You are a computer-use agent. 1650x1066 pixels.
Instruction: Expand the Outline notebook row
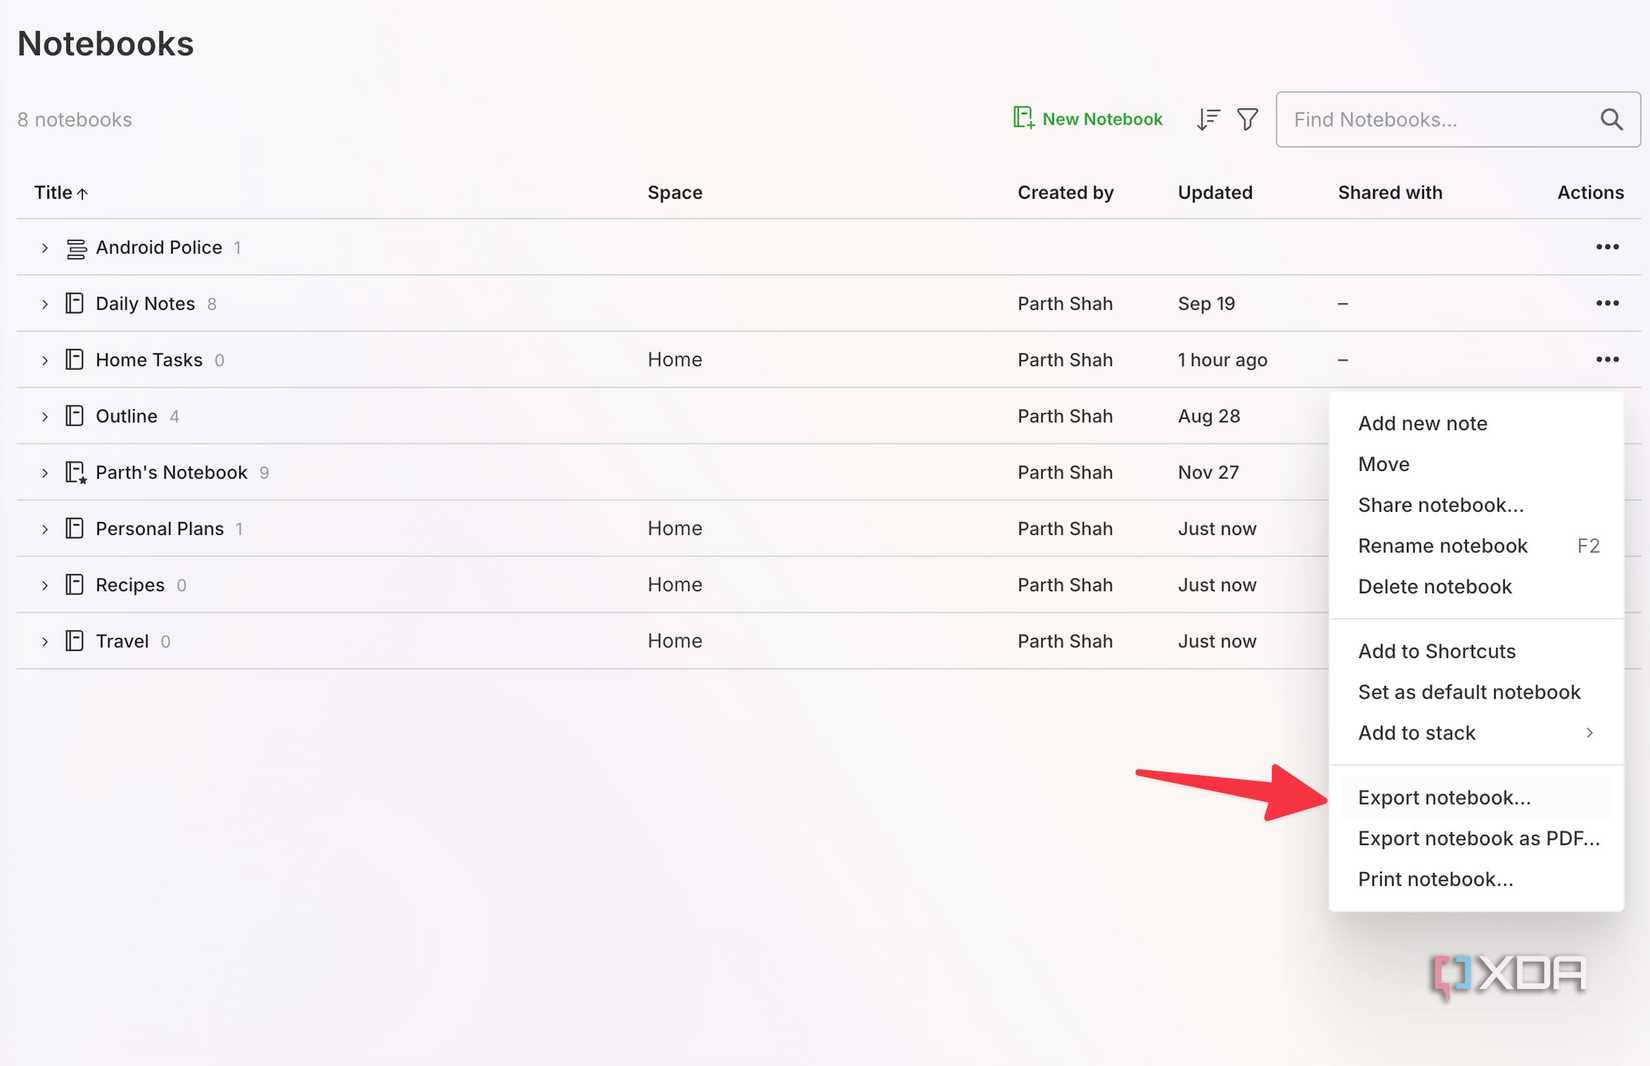[x=45, y=416]
